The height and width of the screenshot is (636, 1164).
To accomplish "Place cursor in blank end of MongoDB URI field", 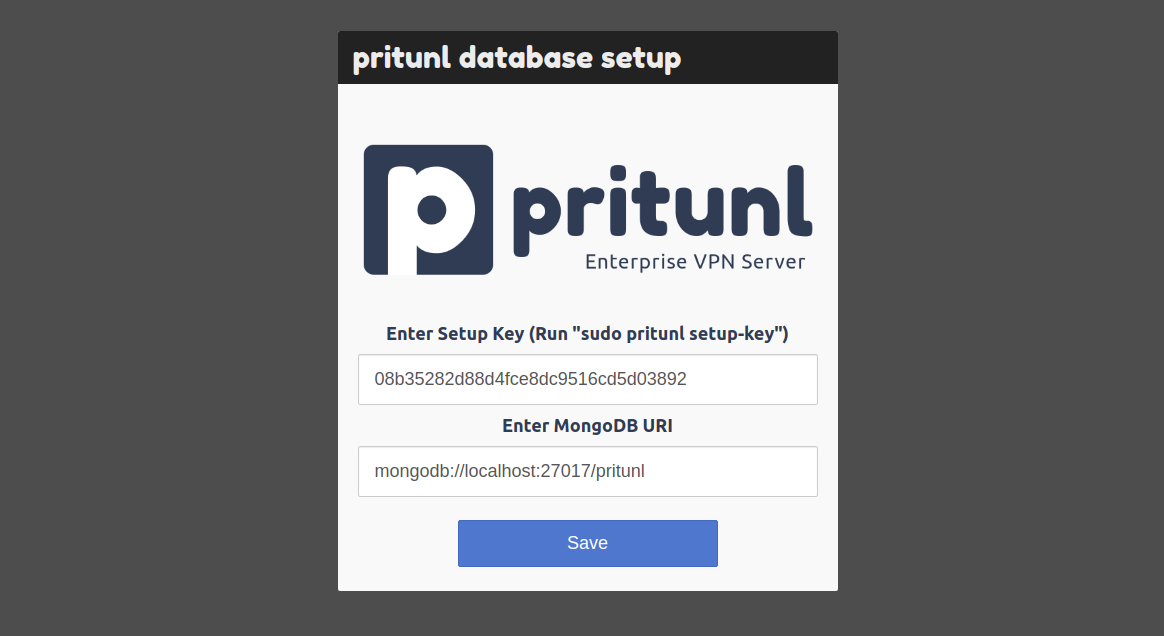I will coord(731,471).
